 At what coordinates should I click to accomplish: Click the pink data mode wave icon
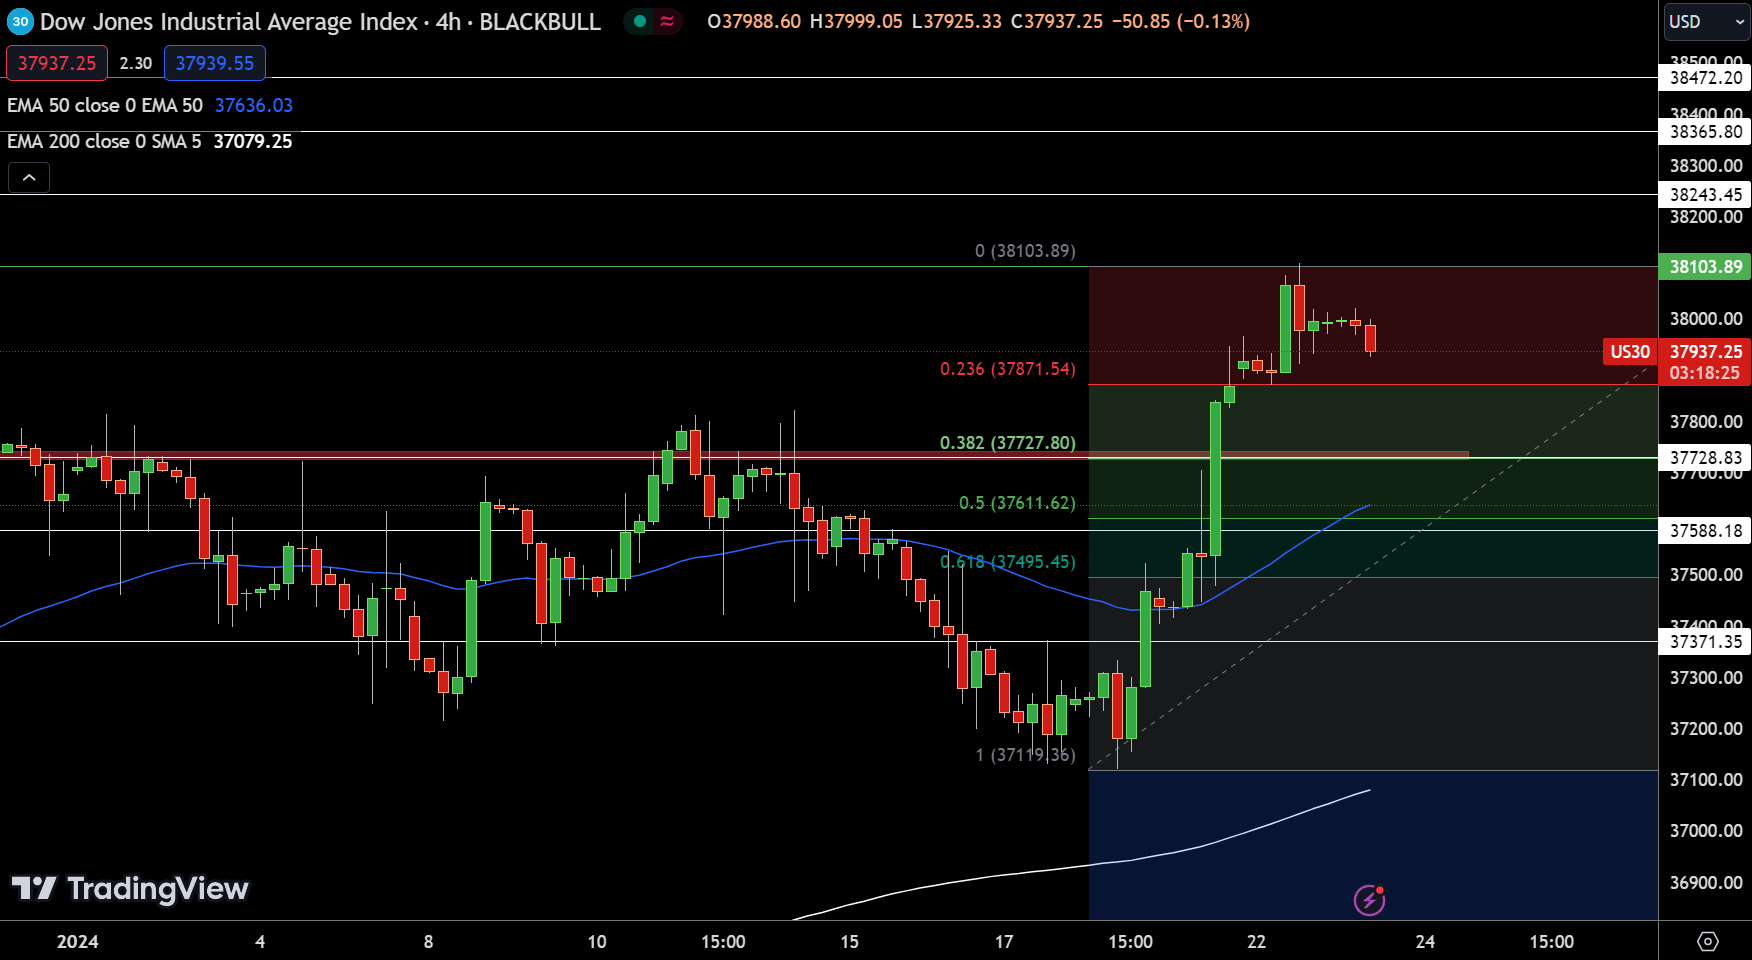tap(667, 21)
